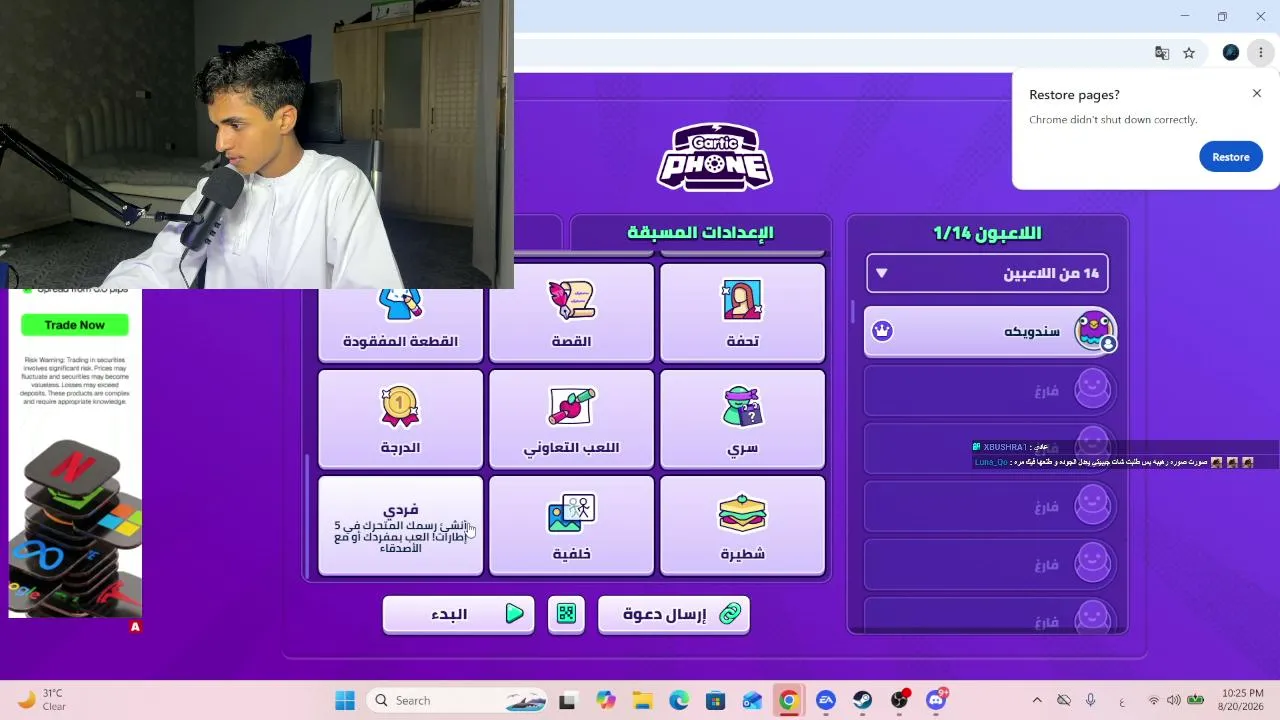Check the battery tray icon
Viewport: 1280px width, 720px height.
pyautogui.click(x=1194, y=701)
